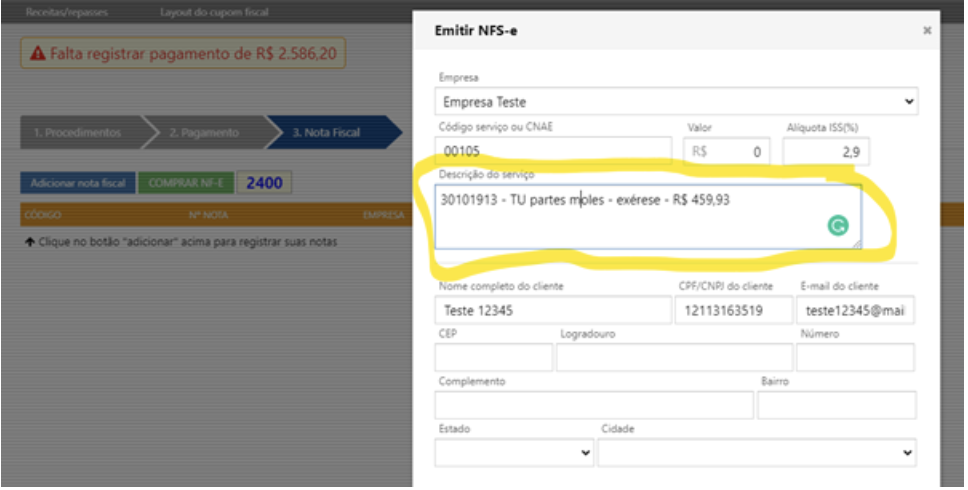
Task: Click the EMPRESA column header
Action: coord(383,215)
